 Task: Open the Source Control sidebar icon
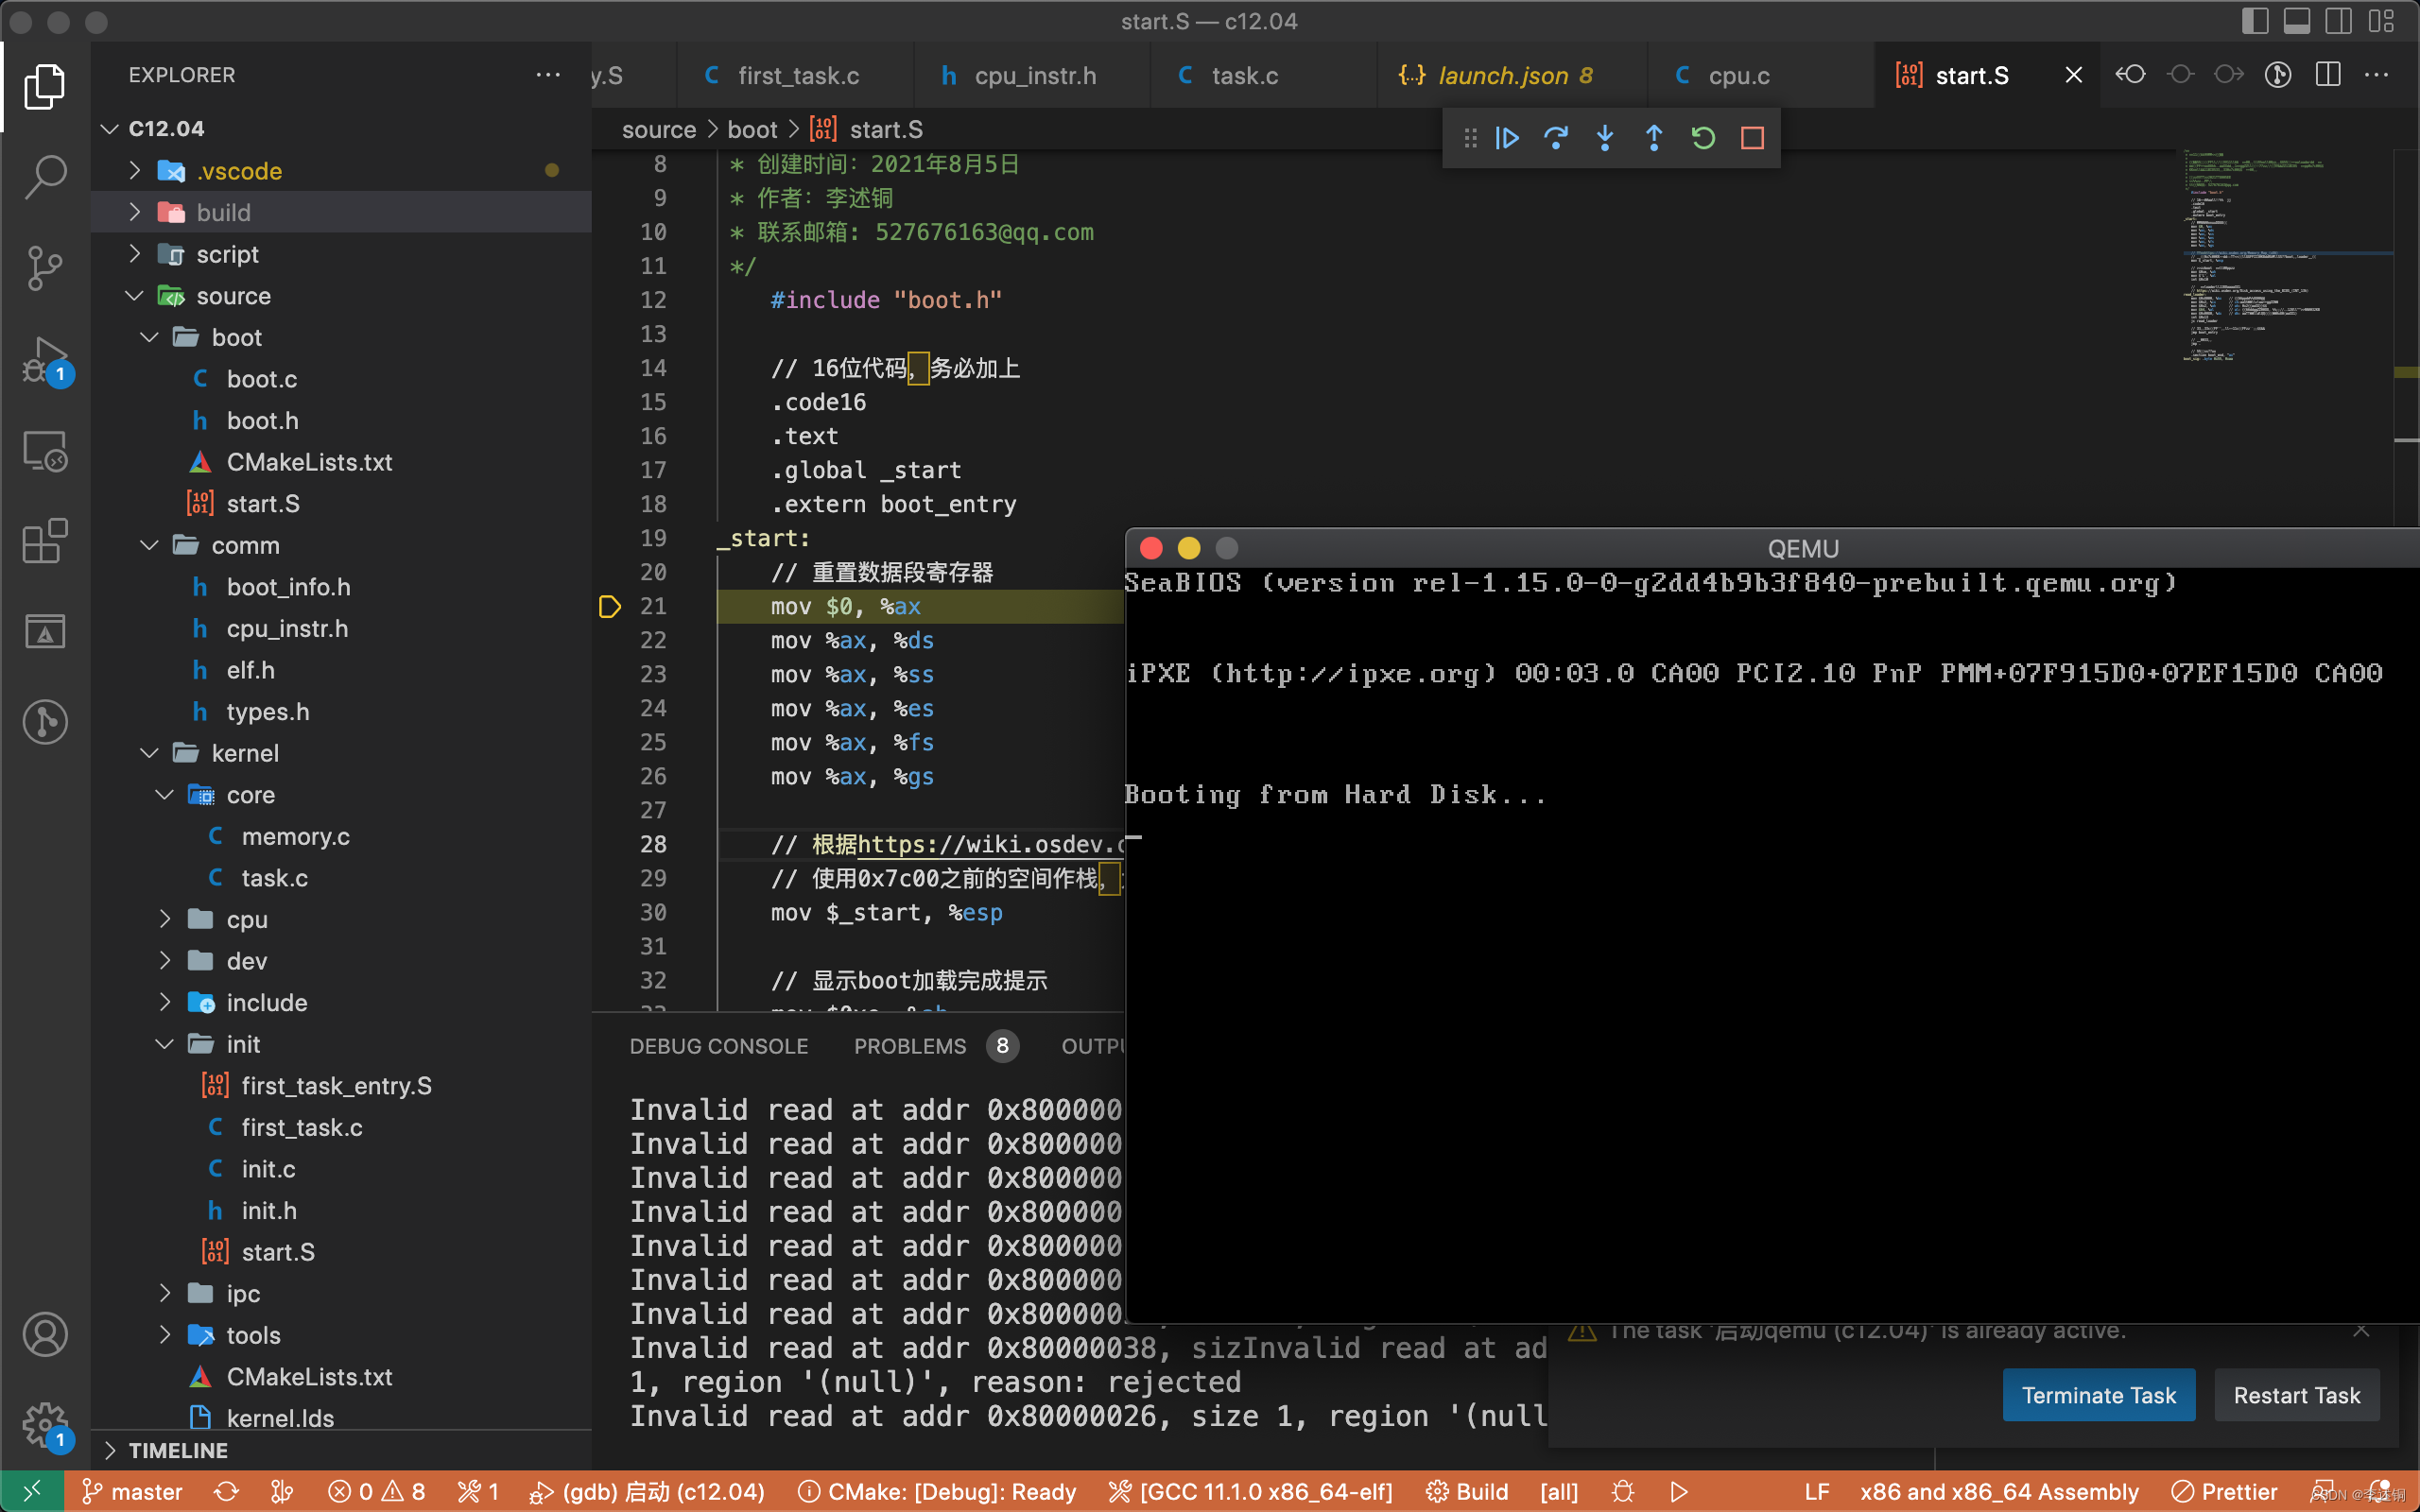point(44,268)
